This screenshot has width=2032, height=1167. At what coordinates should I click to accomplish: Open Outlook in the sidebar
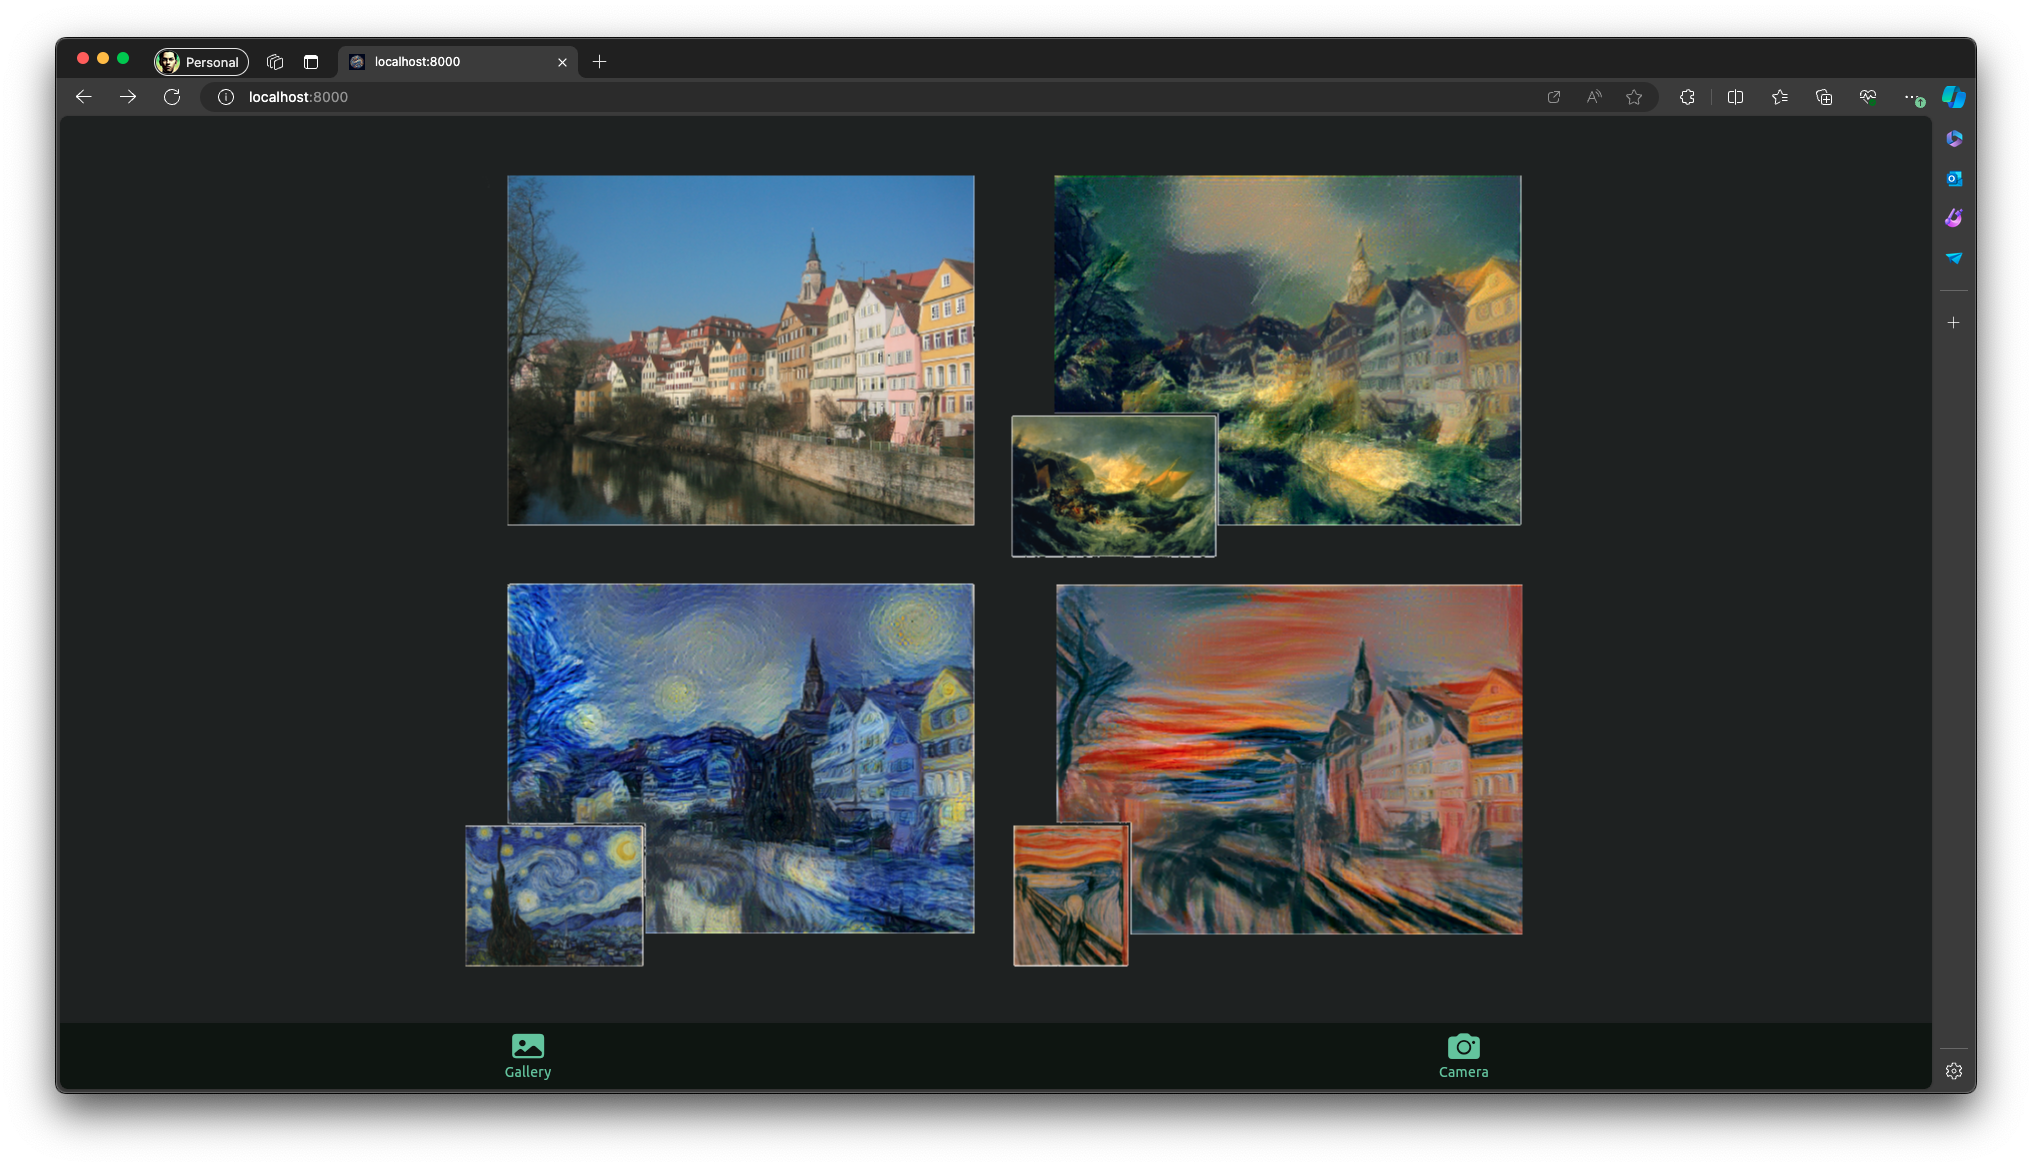(1954, 179)
